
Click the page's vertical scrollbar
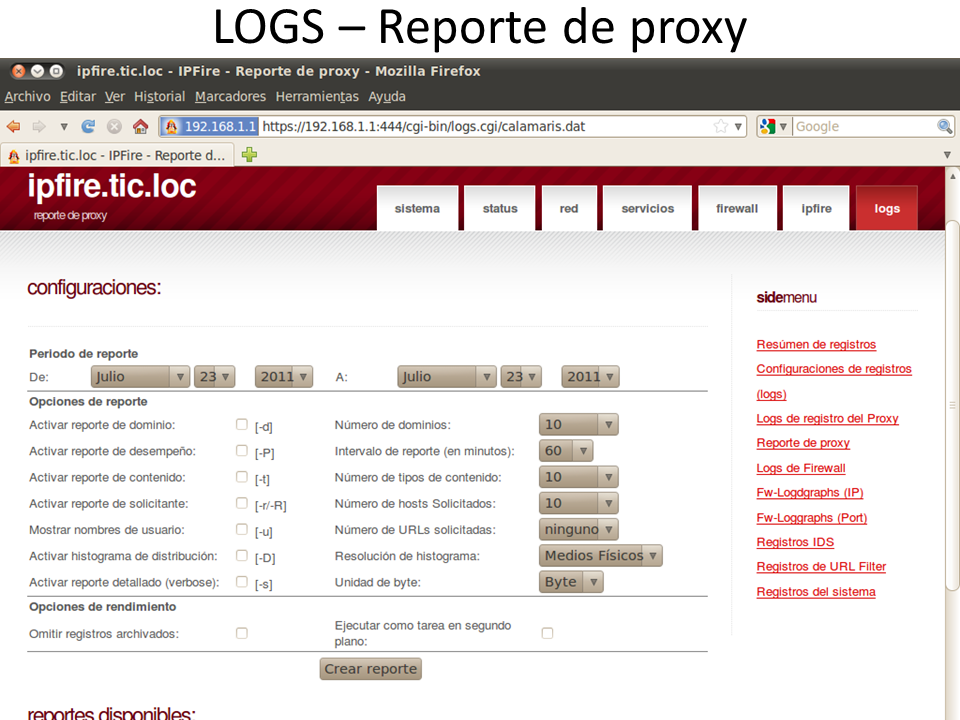pos(952,400)
